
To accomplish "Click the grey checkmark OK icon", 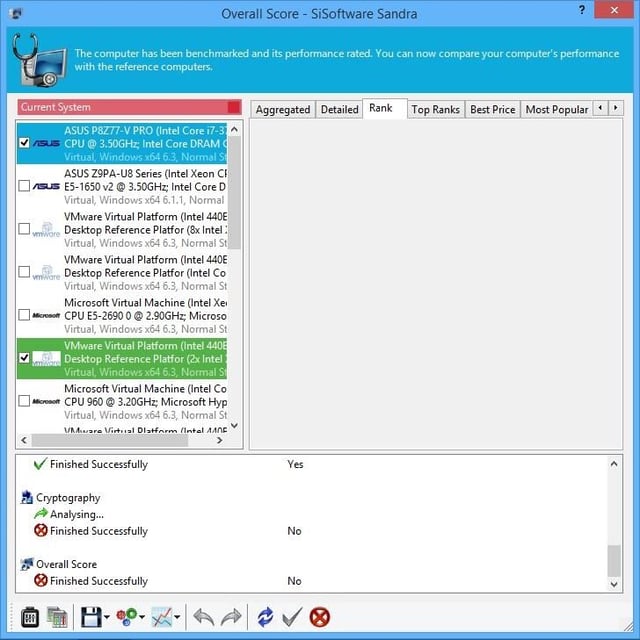I will point(292,617).
